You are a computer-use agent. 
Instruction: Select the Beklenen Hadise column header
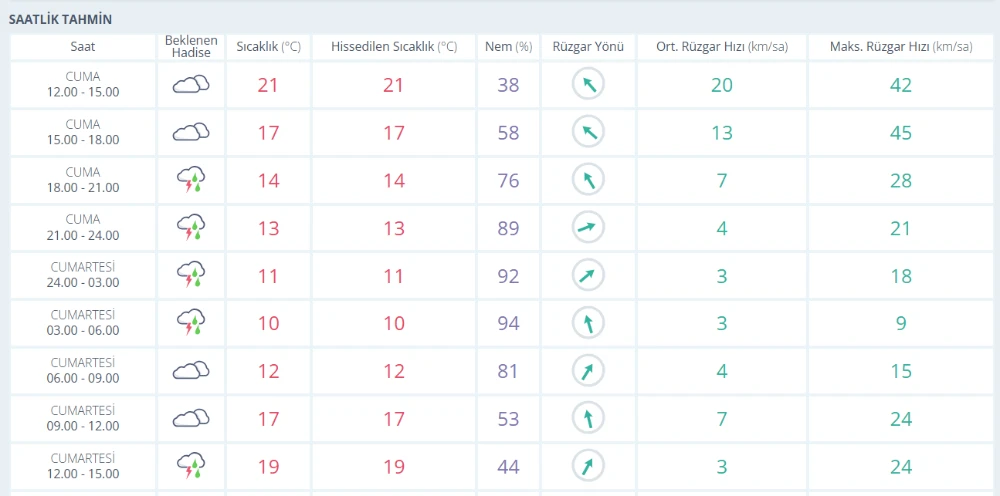(x=190, y=47)
